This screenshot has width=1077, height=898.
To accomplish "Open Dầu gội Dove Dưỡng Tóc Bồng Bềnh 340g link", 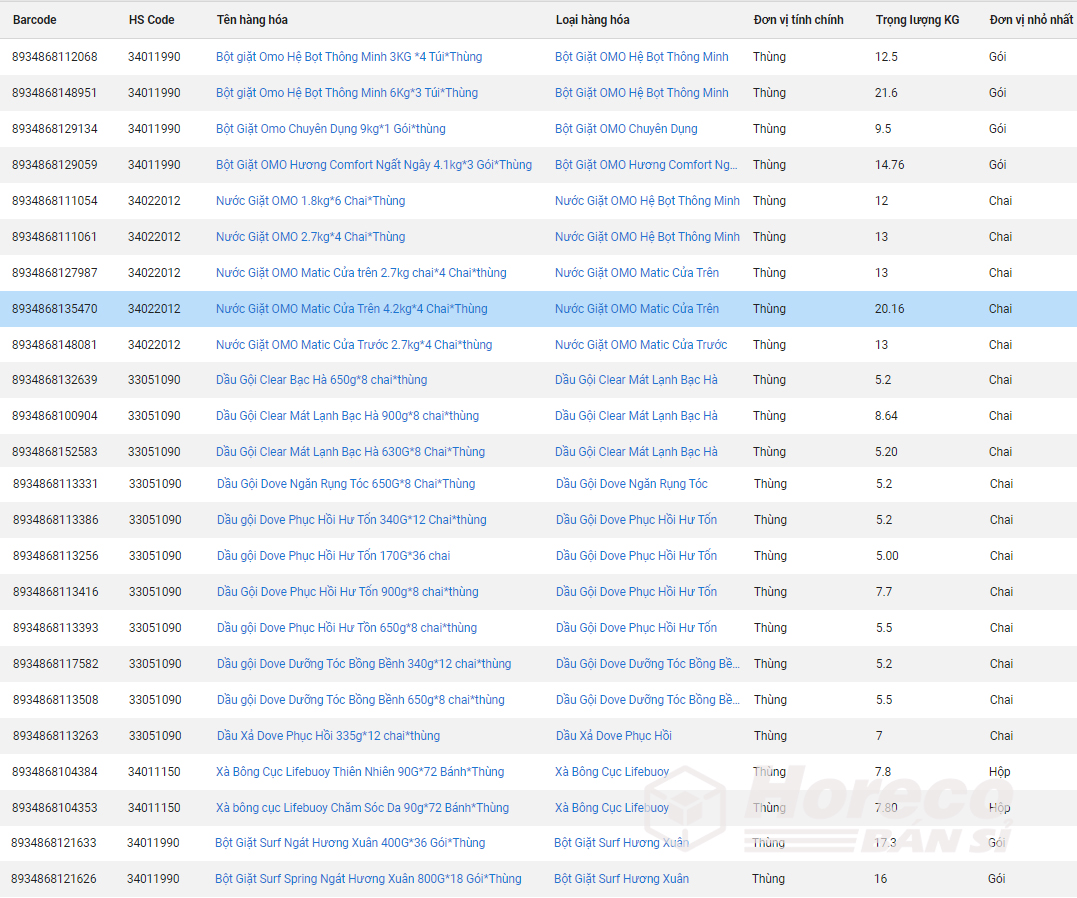I will (364, 664).
